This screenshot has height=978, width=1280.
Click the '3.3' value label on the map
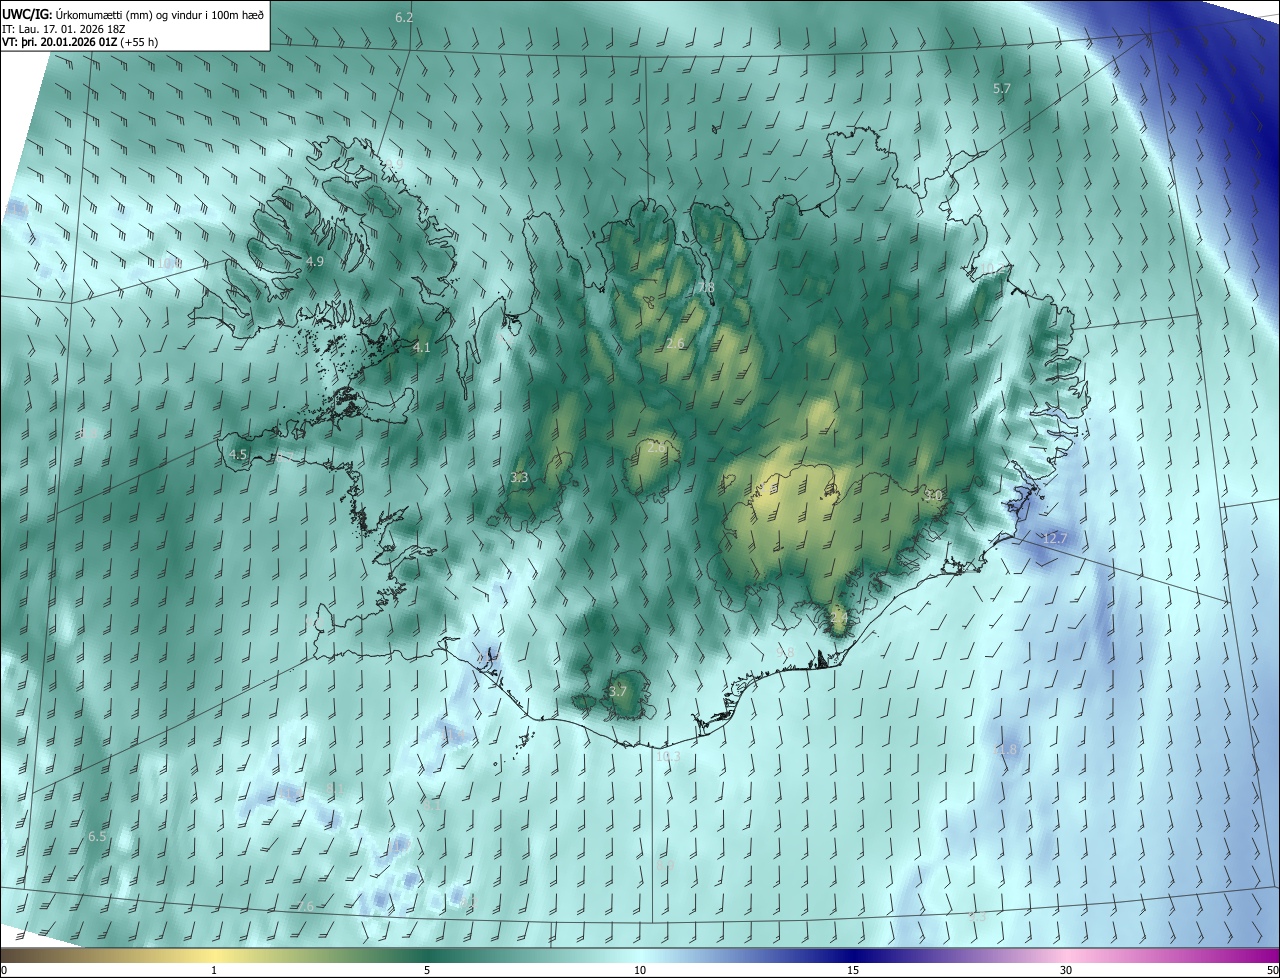519,478
